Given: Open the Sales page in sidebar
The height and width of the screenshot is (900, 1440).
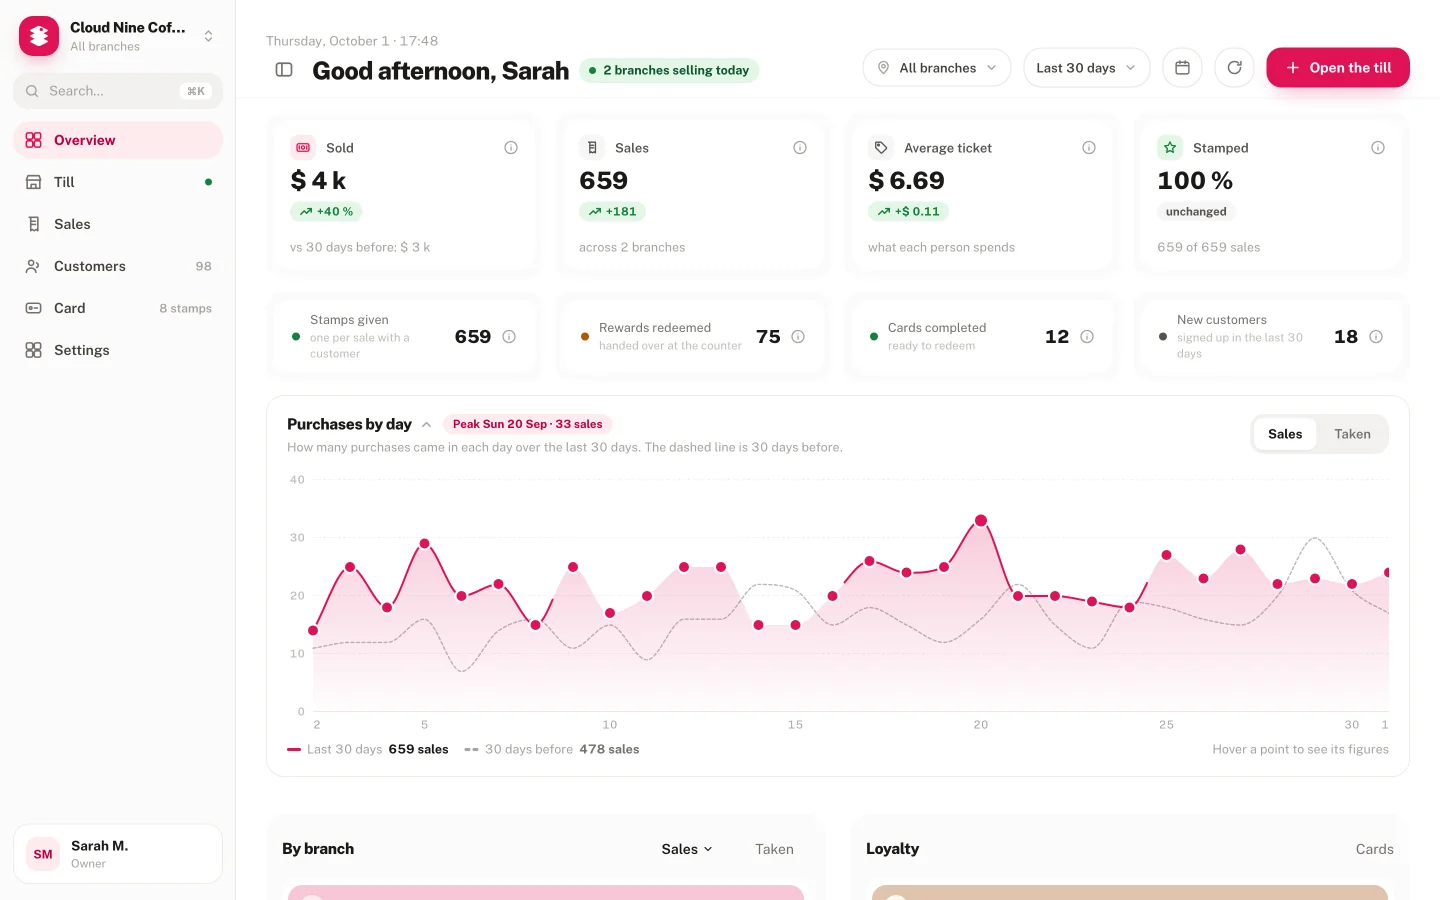Looking at the screenshot, I should coord(118,224).
